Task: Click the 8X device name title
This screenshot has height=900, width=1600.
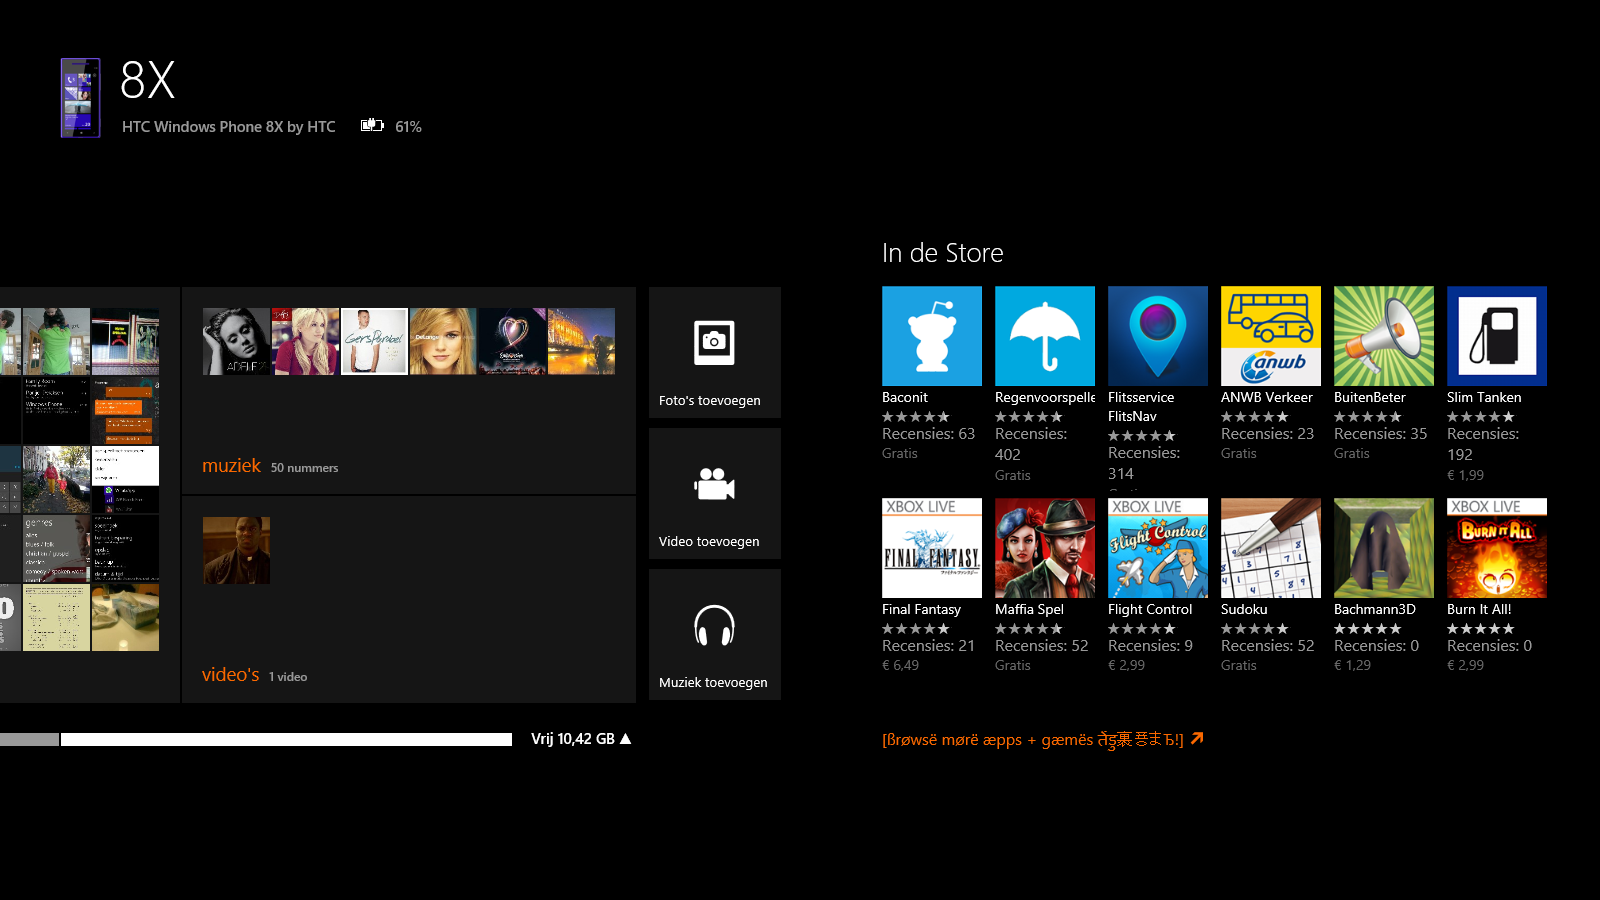Action: [148, 80]
